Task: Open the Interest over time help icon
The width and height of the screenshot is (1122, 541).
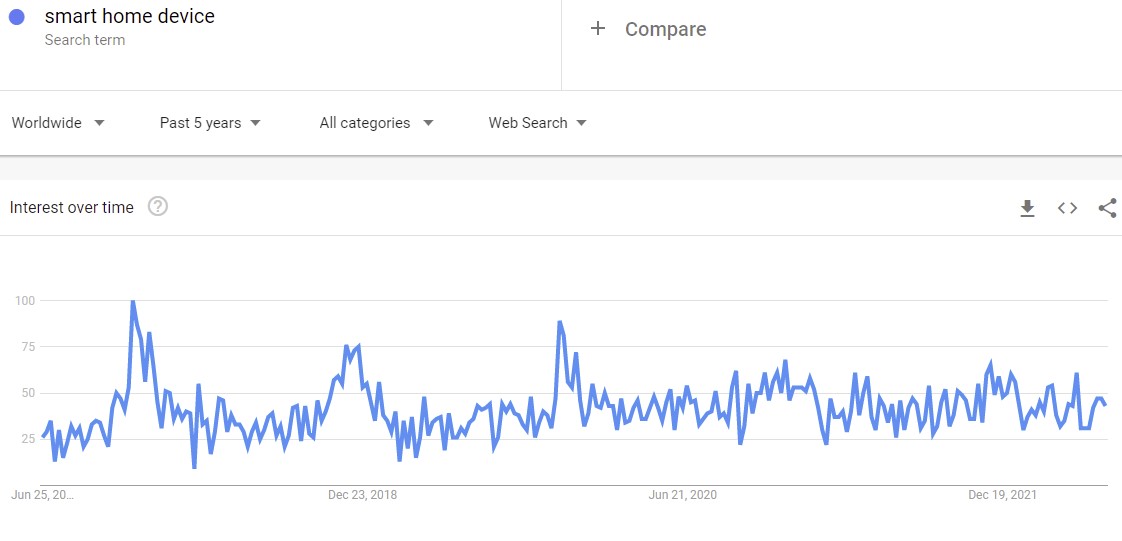Action: tap(158, 207)
